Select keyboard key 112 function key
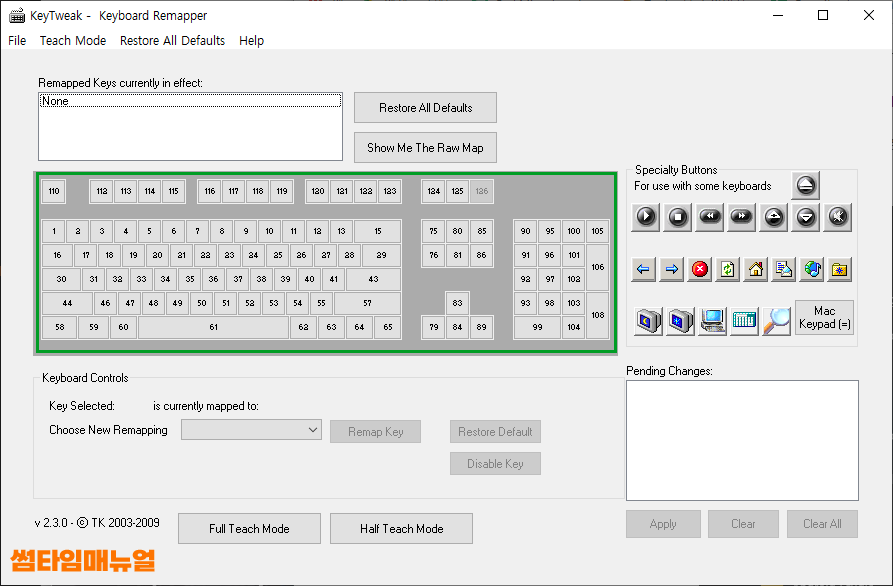Screen dimensions: 893x586 coord(102,191)
